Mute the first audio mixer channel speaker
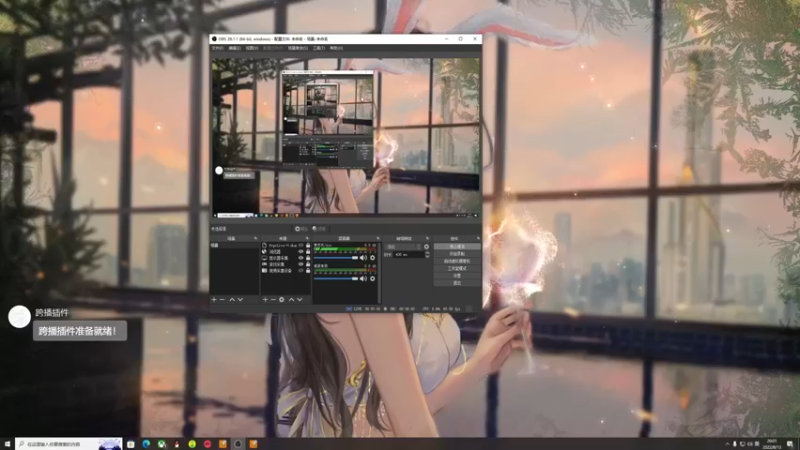Screen dimensions: 800x450 pos(363,258)
